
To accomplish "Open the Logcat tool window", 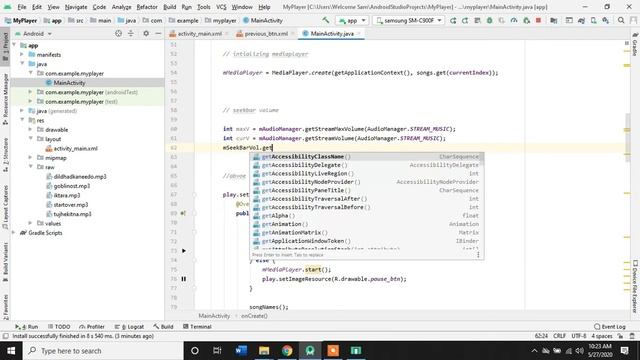I will pos(129,327).
